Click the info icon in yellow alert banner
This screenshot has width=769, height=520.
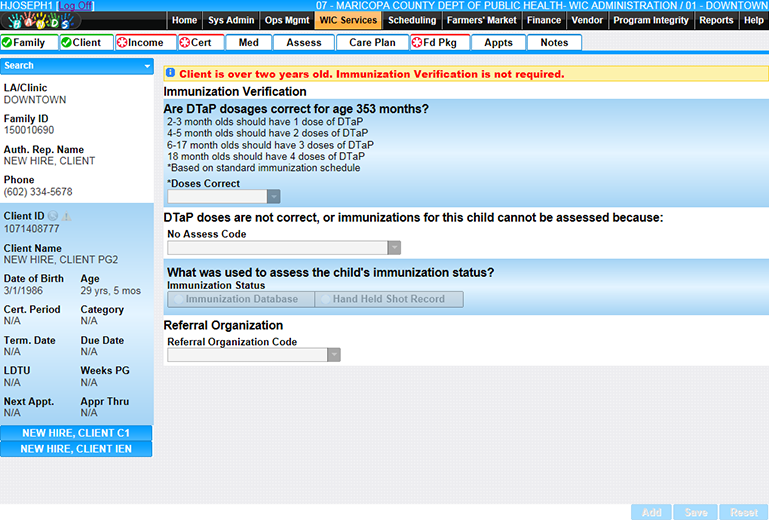[170, 73]
